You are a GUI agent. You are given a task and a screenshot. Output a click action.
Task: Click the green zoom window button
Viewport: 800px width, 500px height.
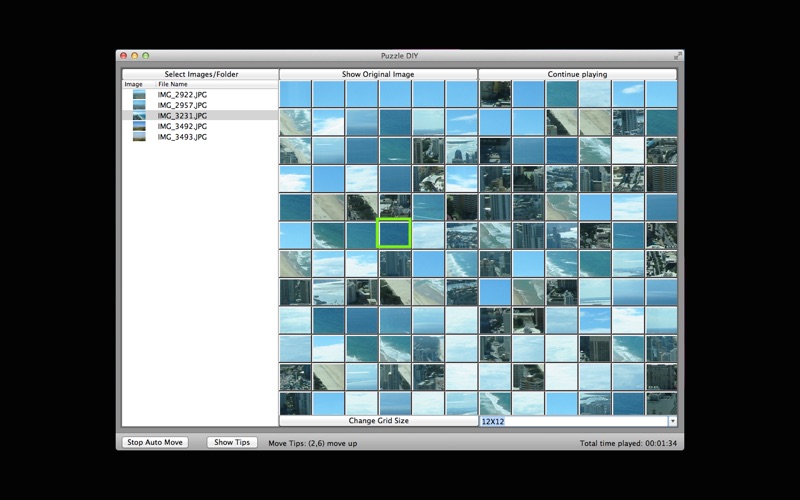(145, 56)
